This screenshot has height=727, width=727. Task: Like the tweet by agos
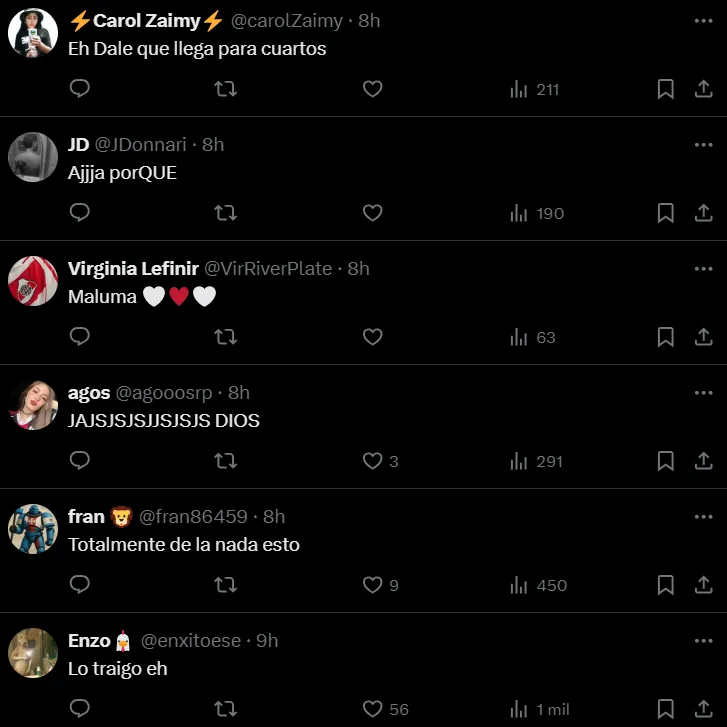tap(372, 461)
